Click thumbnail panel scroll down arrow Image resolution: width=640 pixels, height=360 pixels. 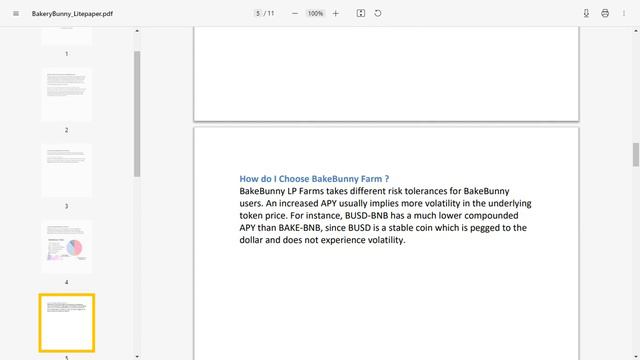(x=137, y=356)
